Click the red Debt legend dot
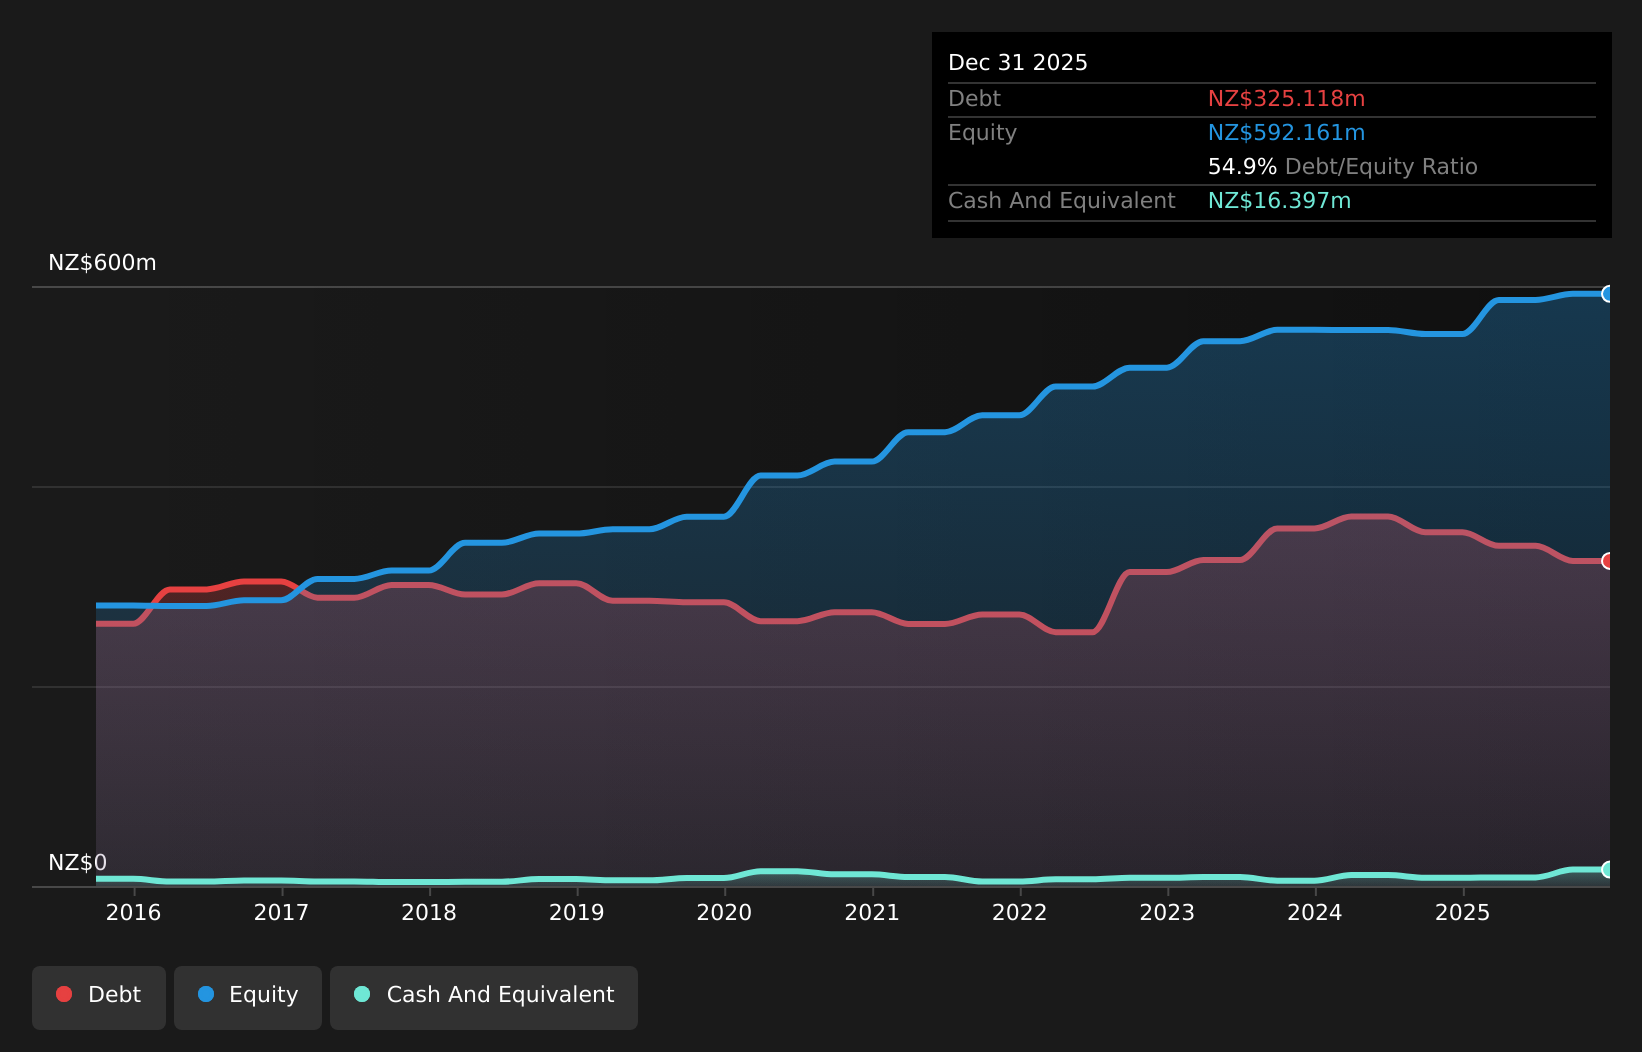Image resolution: width=1642 pixels, height=1052 pixels. click(x=64, y=994)
